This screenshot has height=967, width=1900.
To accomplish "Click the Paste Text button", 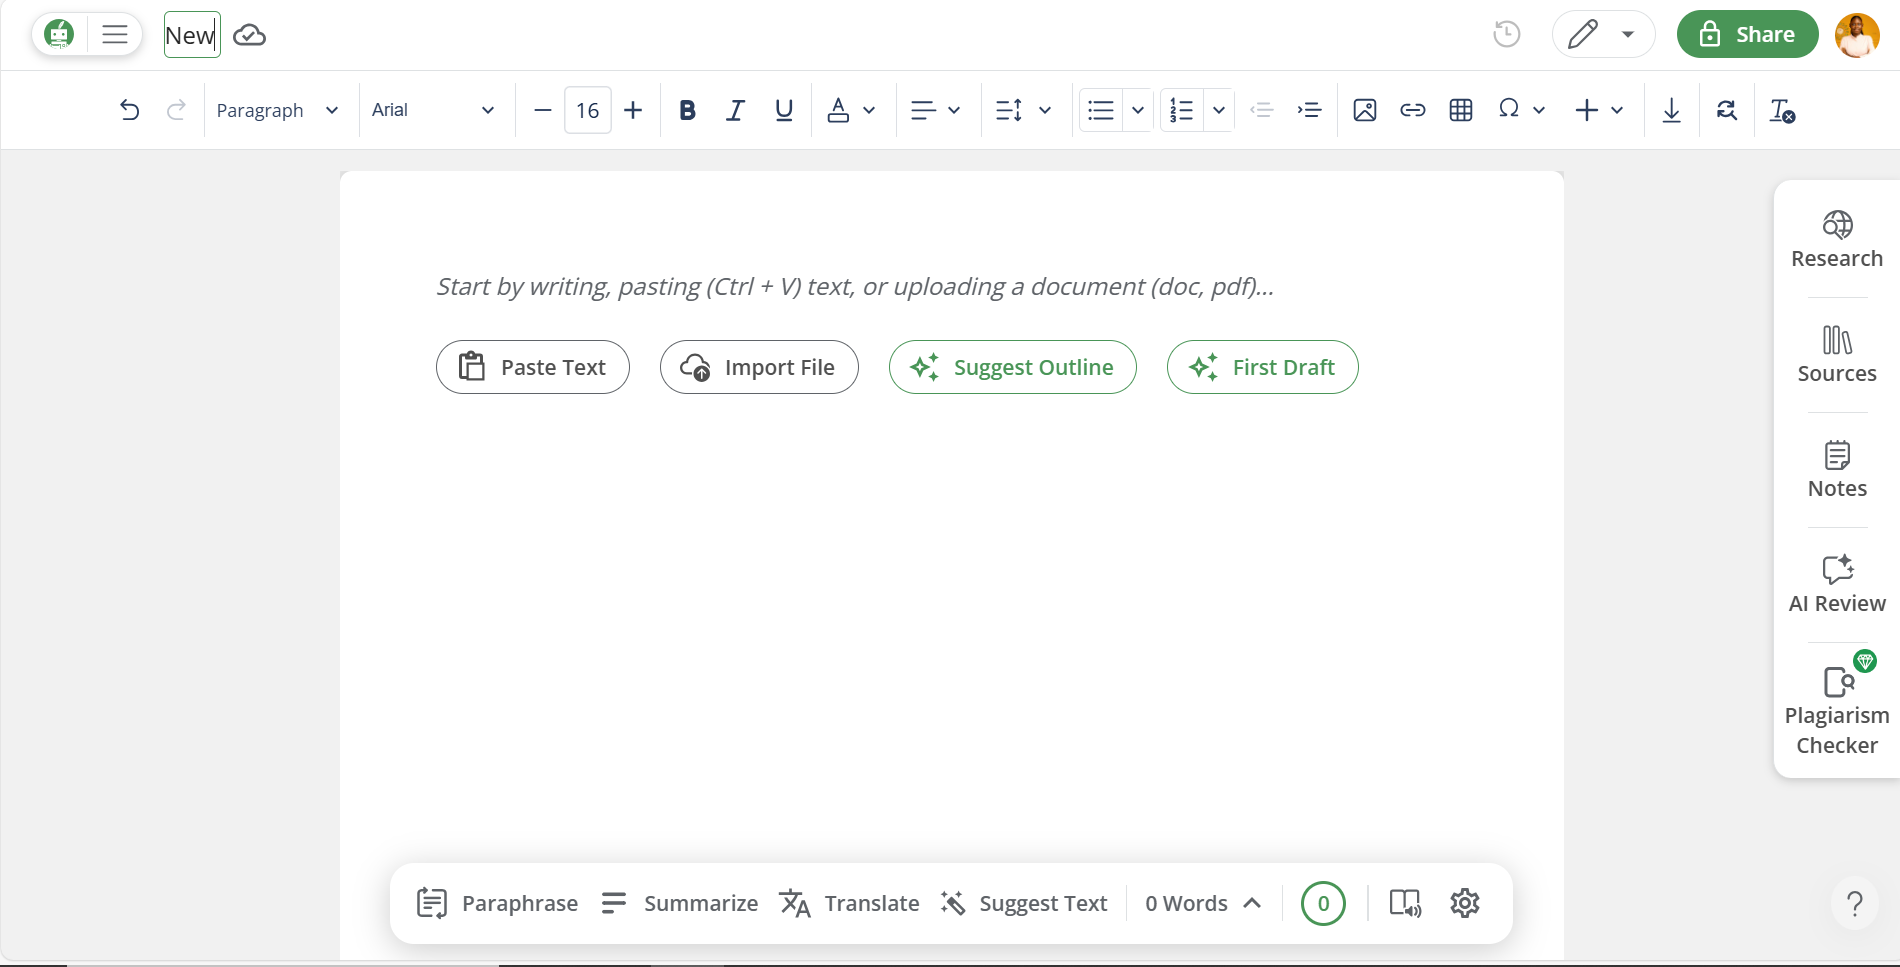I will [533, 367].
